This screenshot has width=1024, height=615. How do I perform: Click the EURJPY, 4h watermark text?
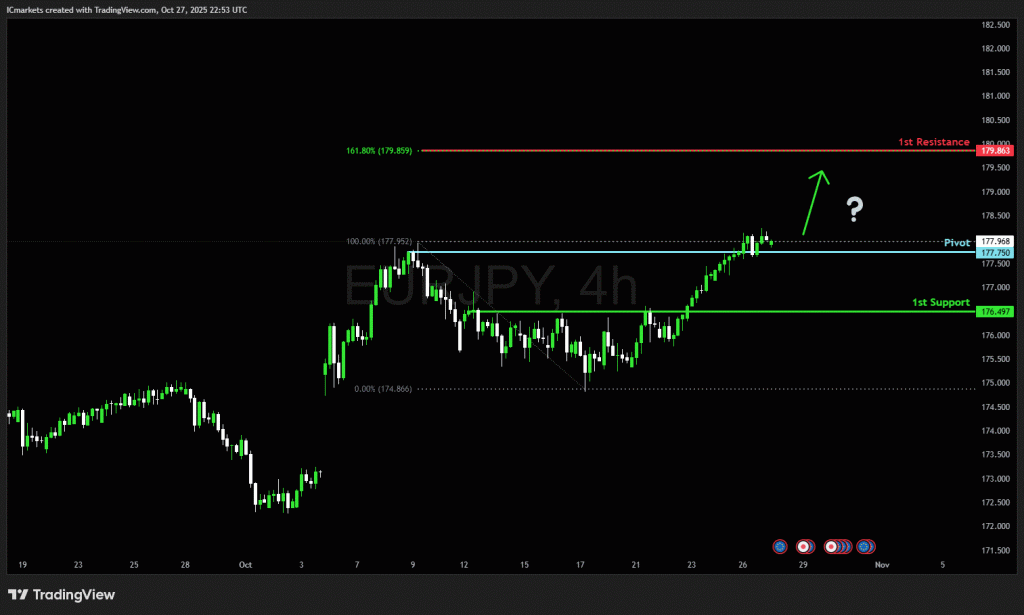coord(490,287)
